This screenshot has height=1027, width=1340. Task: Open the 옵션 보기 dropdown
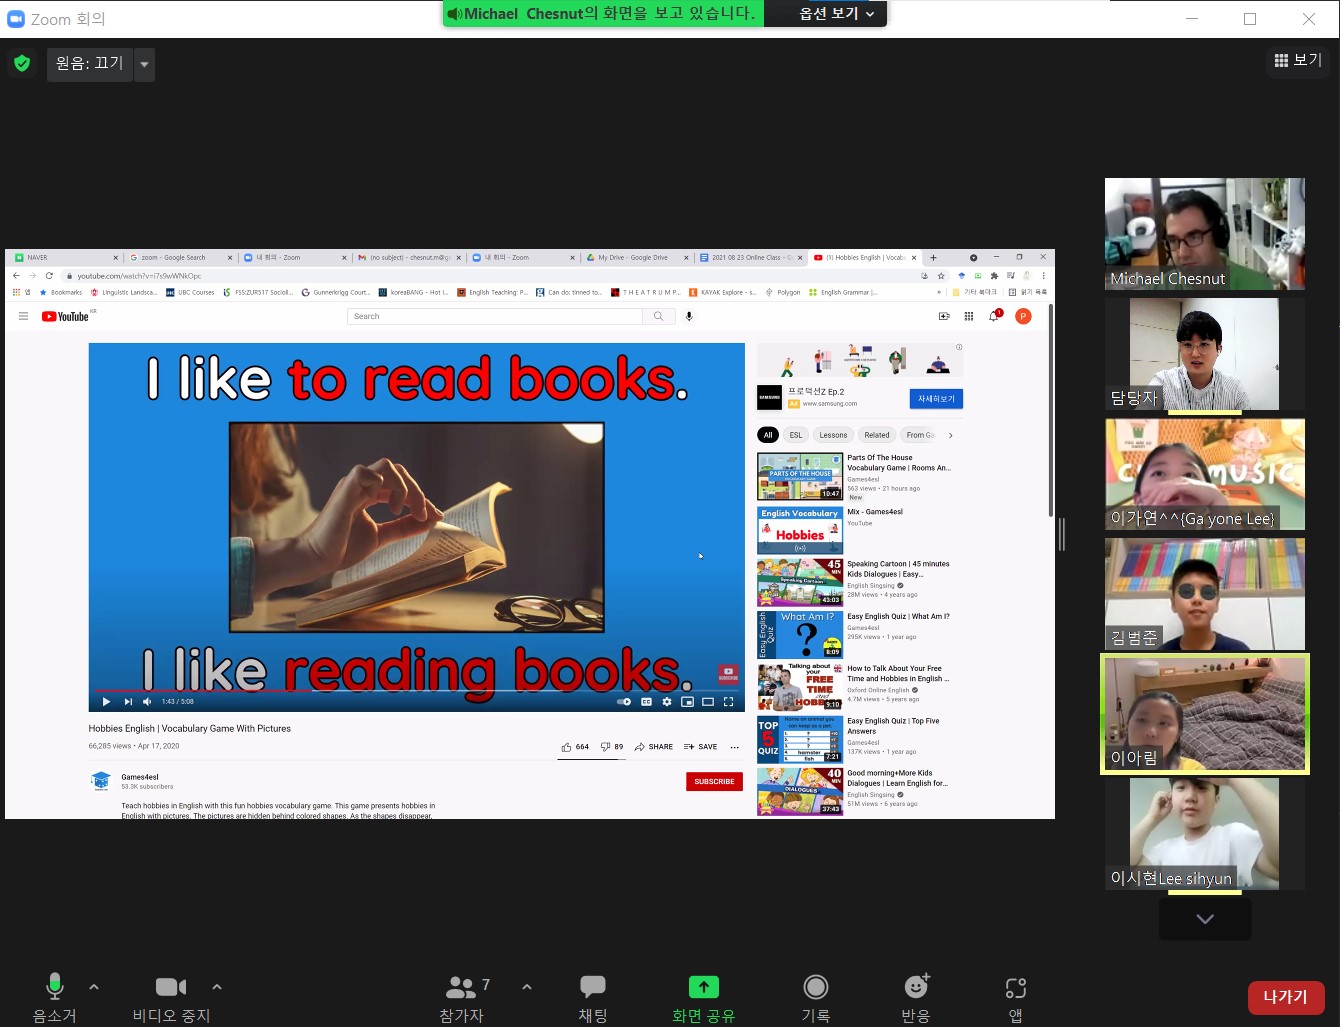[x=836, y=14]
